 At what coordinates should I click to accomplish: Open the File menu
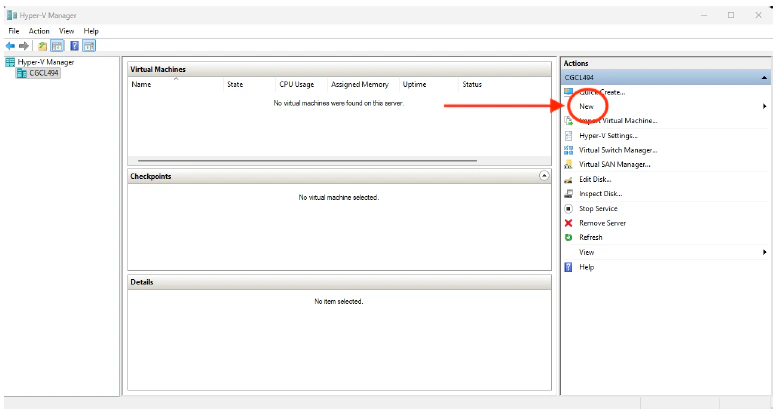coord(14,31)
